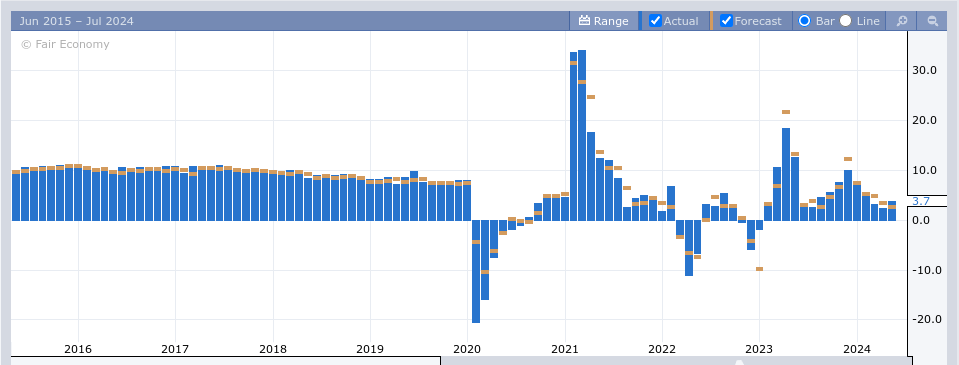Click the zoom out magnifier icon
959x365 pixels.
(933, 21)
